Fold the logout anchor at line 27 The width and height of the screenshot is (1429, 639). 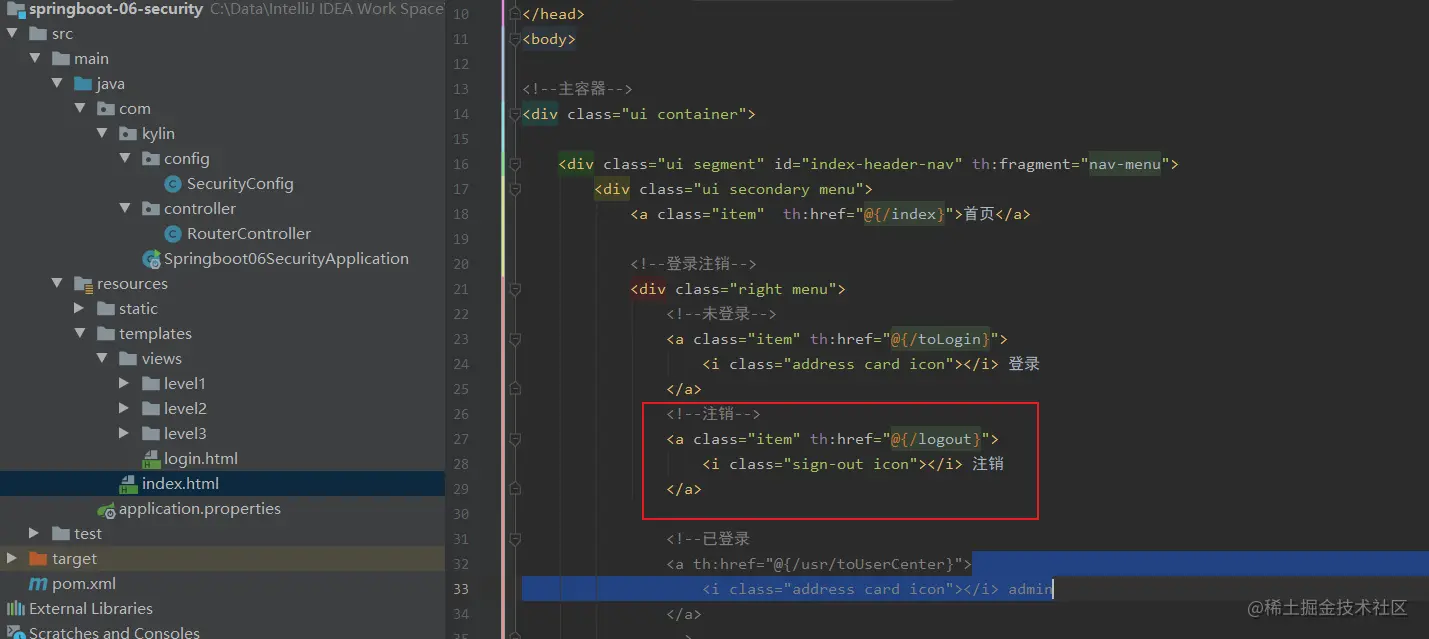(x=514, y=439)
